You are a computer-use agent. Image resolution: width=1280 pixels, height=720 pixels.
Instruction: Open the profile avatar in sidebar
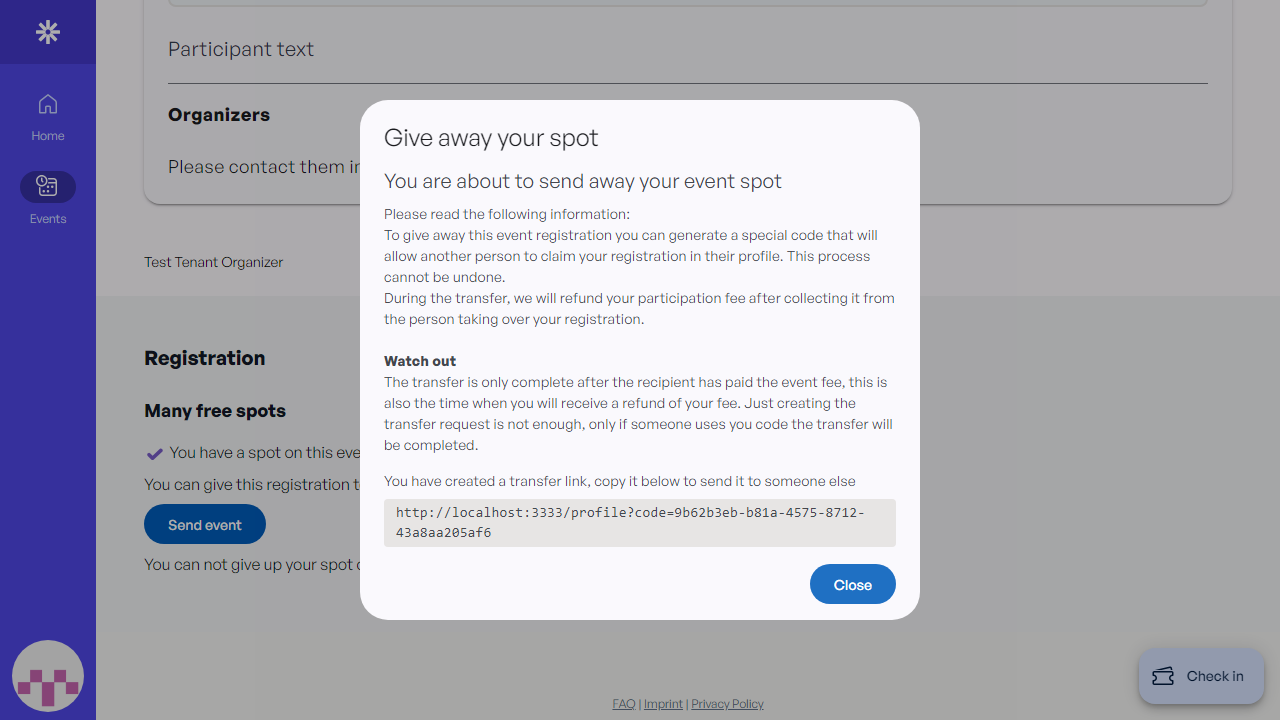pos(48,676)
